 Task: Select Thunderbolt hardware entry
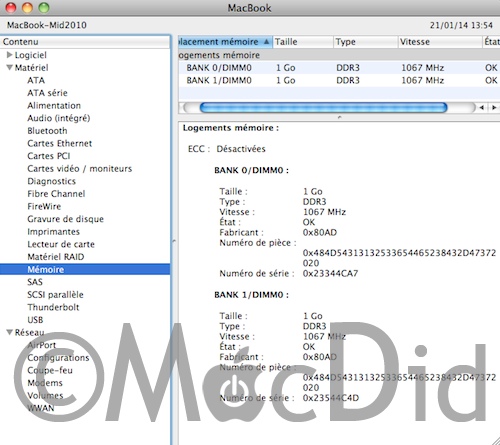point(53,307)
